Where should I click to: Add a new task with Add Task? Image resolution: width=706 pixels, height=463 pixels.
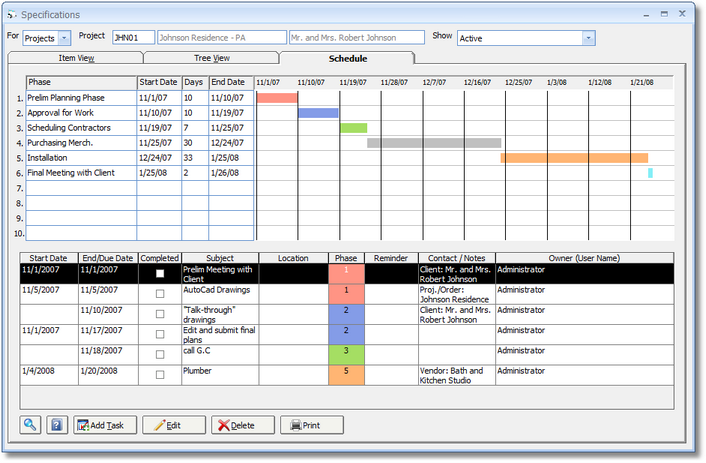105,425
